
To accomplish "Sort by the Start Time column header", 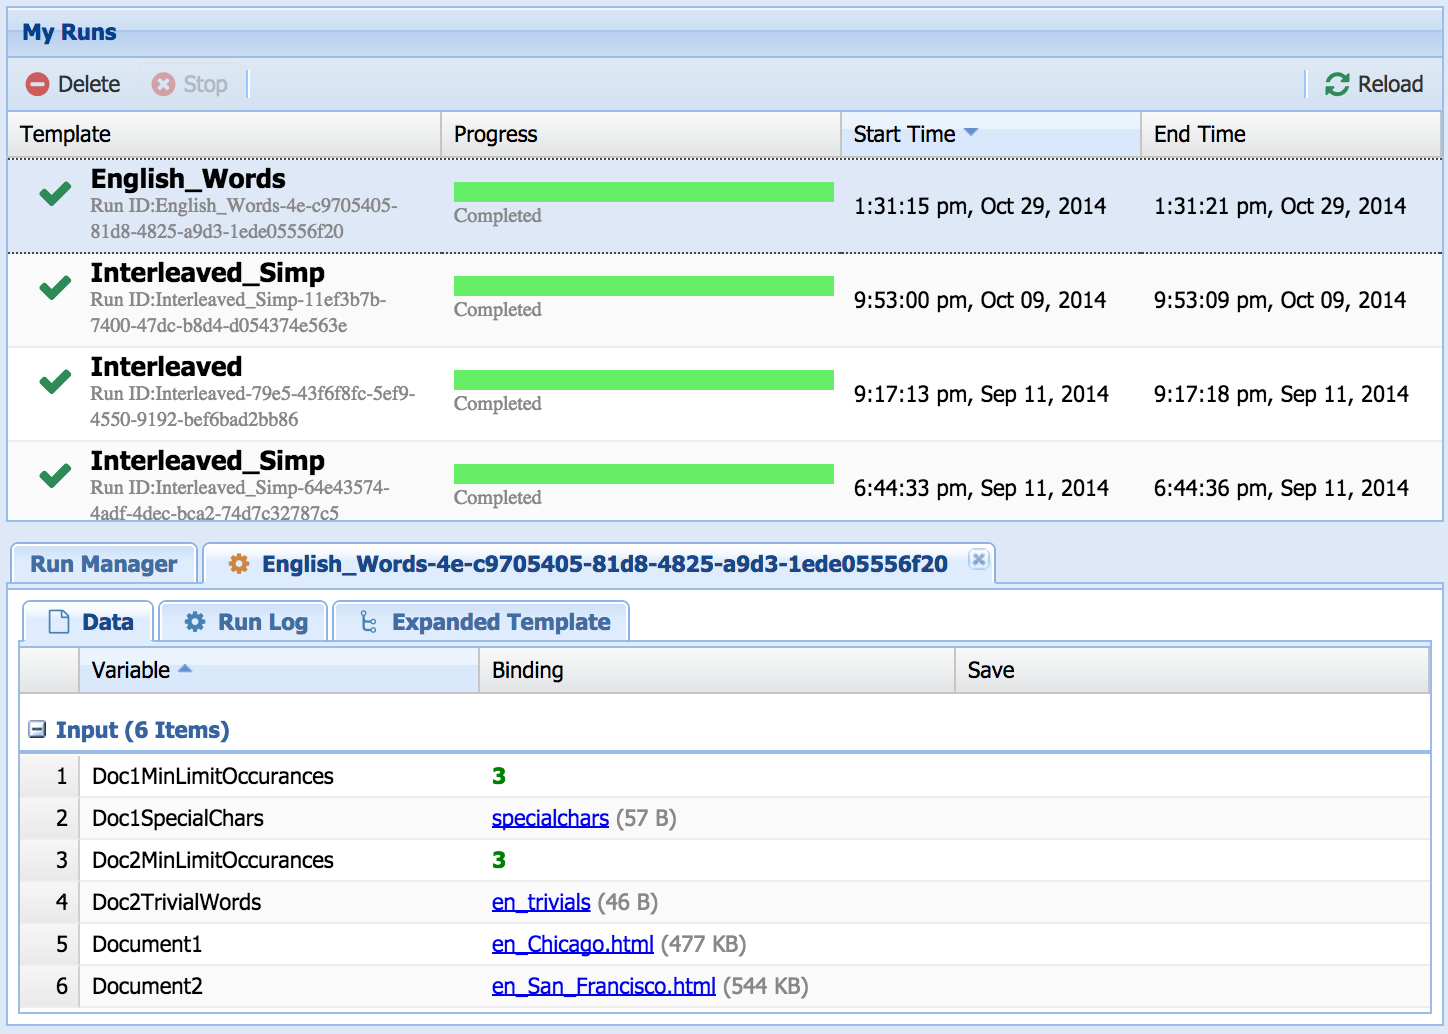I will tap(904, 134).
